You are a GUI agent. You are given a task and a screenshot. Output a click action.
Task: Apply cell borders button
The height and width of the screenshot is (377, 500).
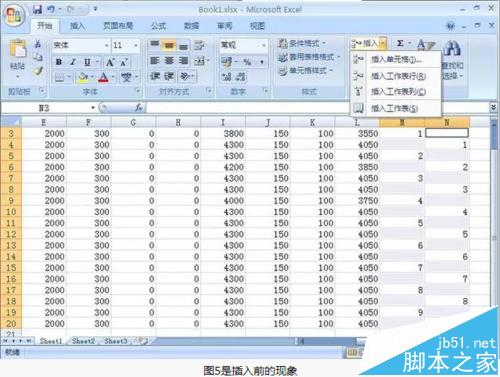(59, 78)
